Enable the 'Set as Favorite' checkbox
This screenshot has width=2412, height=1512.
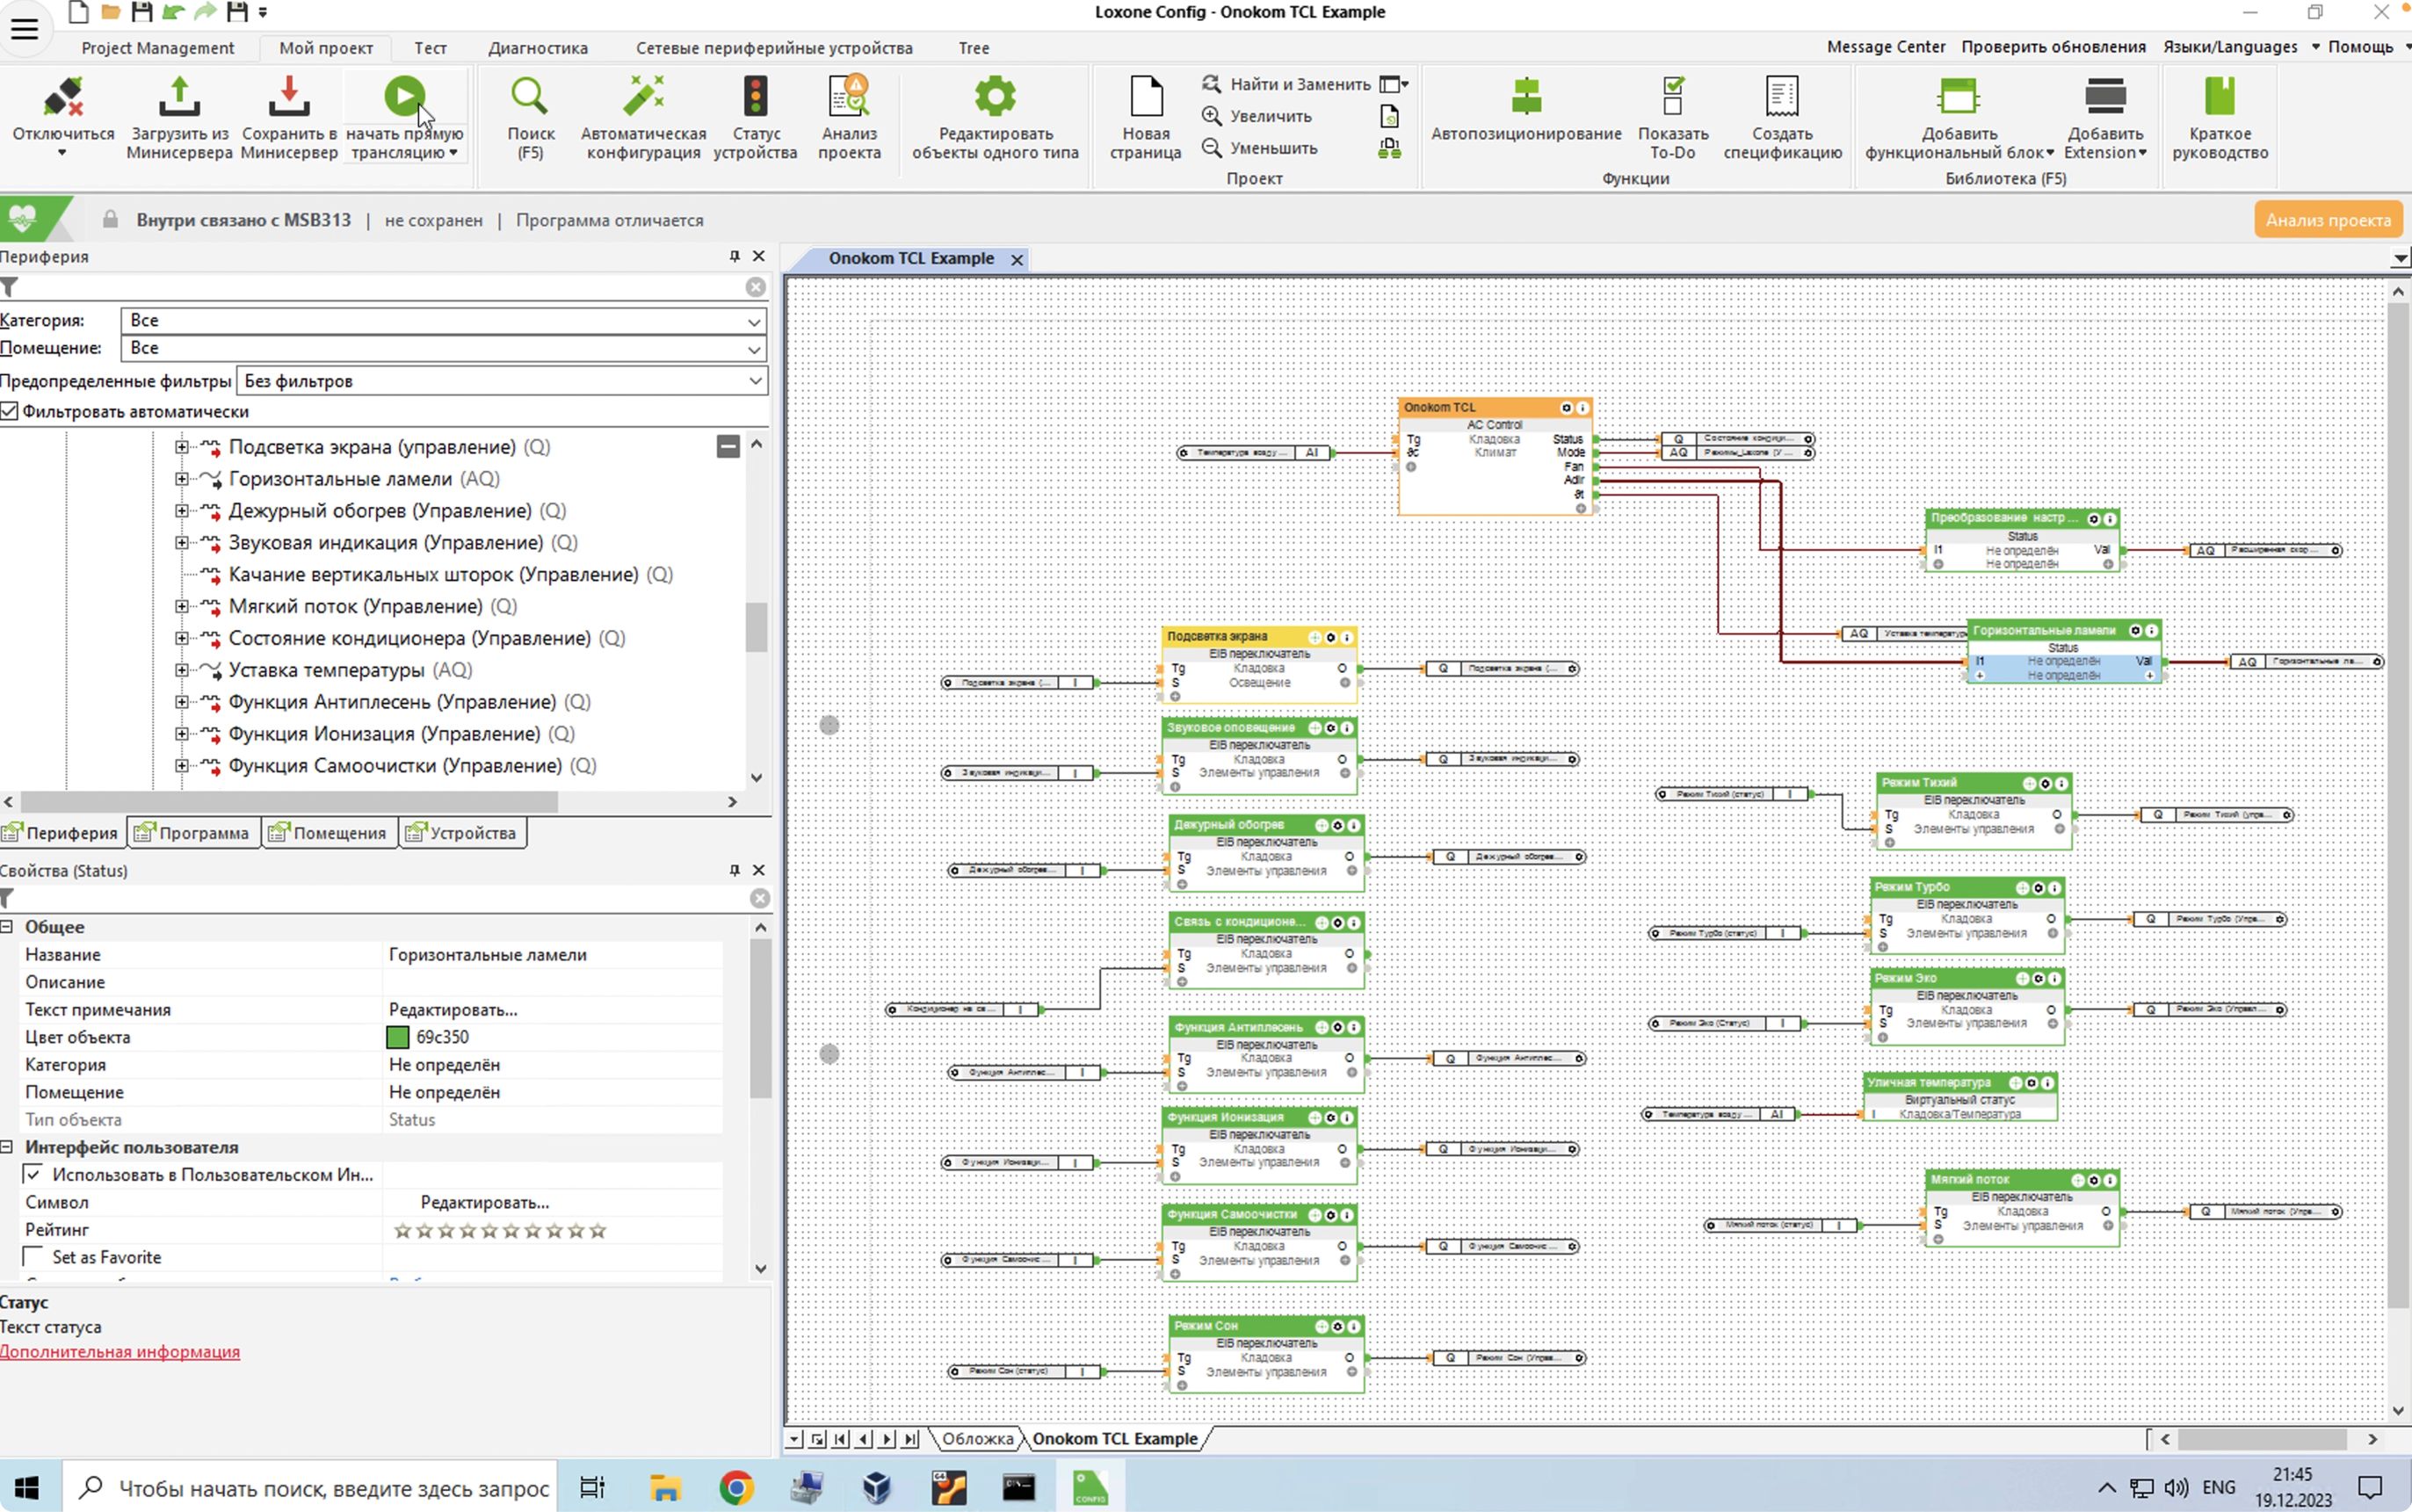coord(33,1257)
